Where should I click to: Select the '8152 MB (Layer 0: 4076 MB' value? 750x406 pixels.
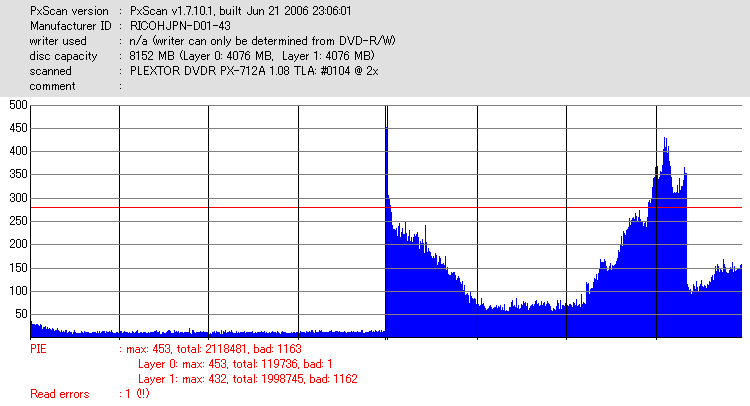(x=252, y=56)
